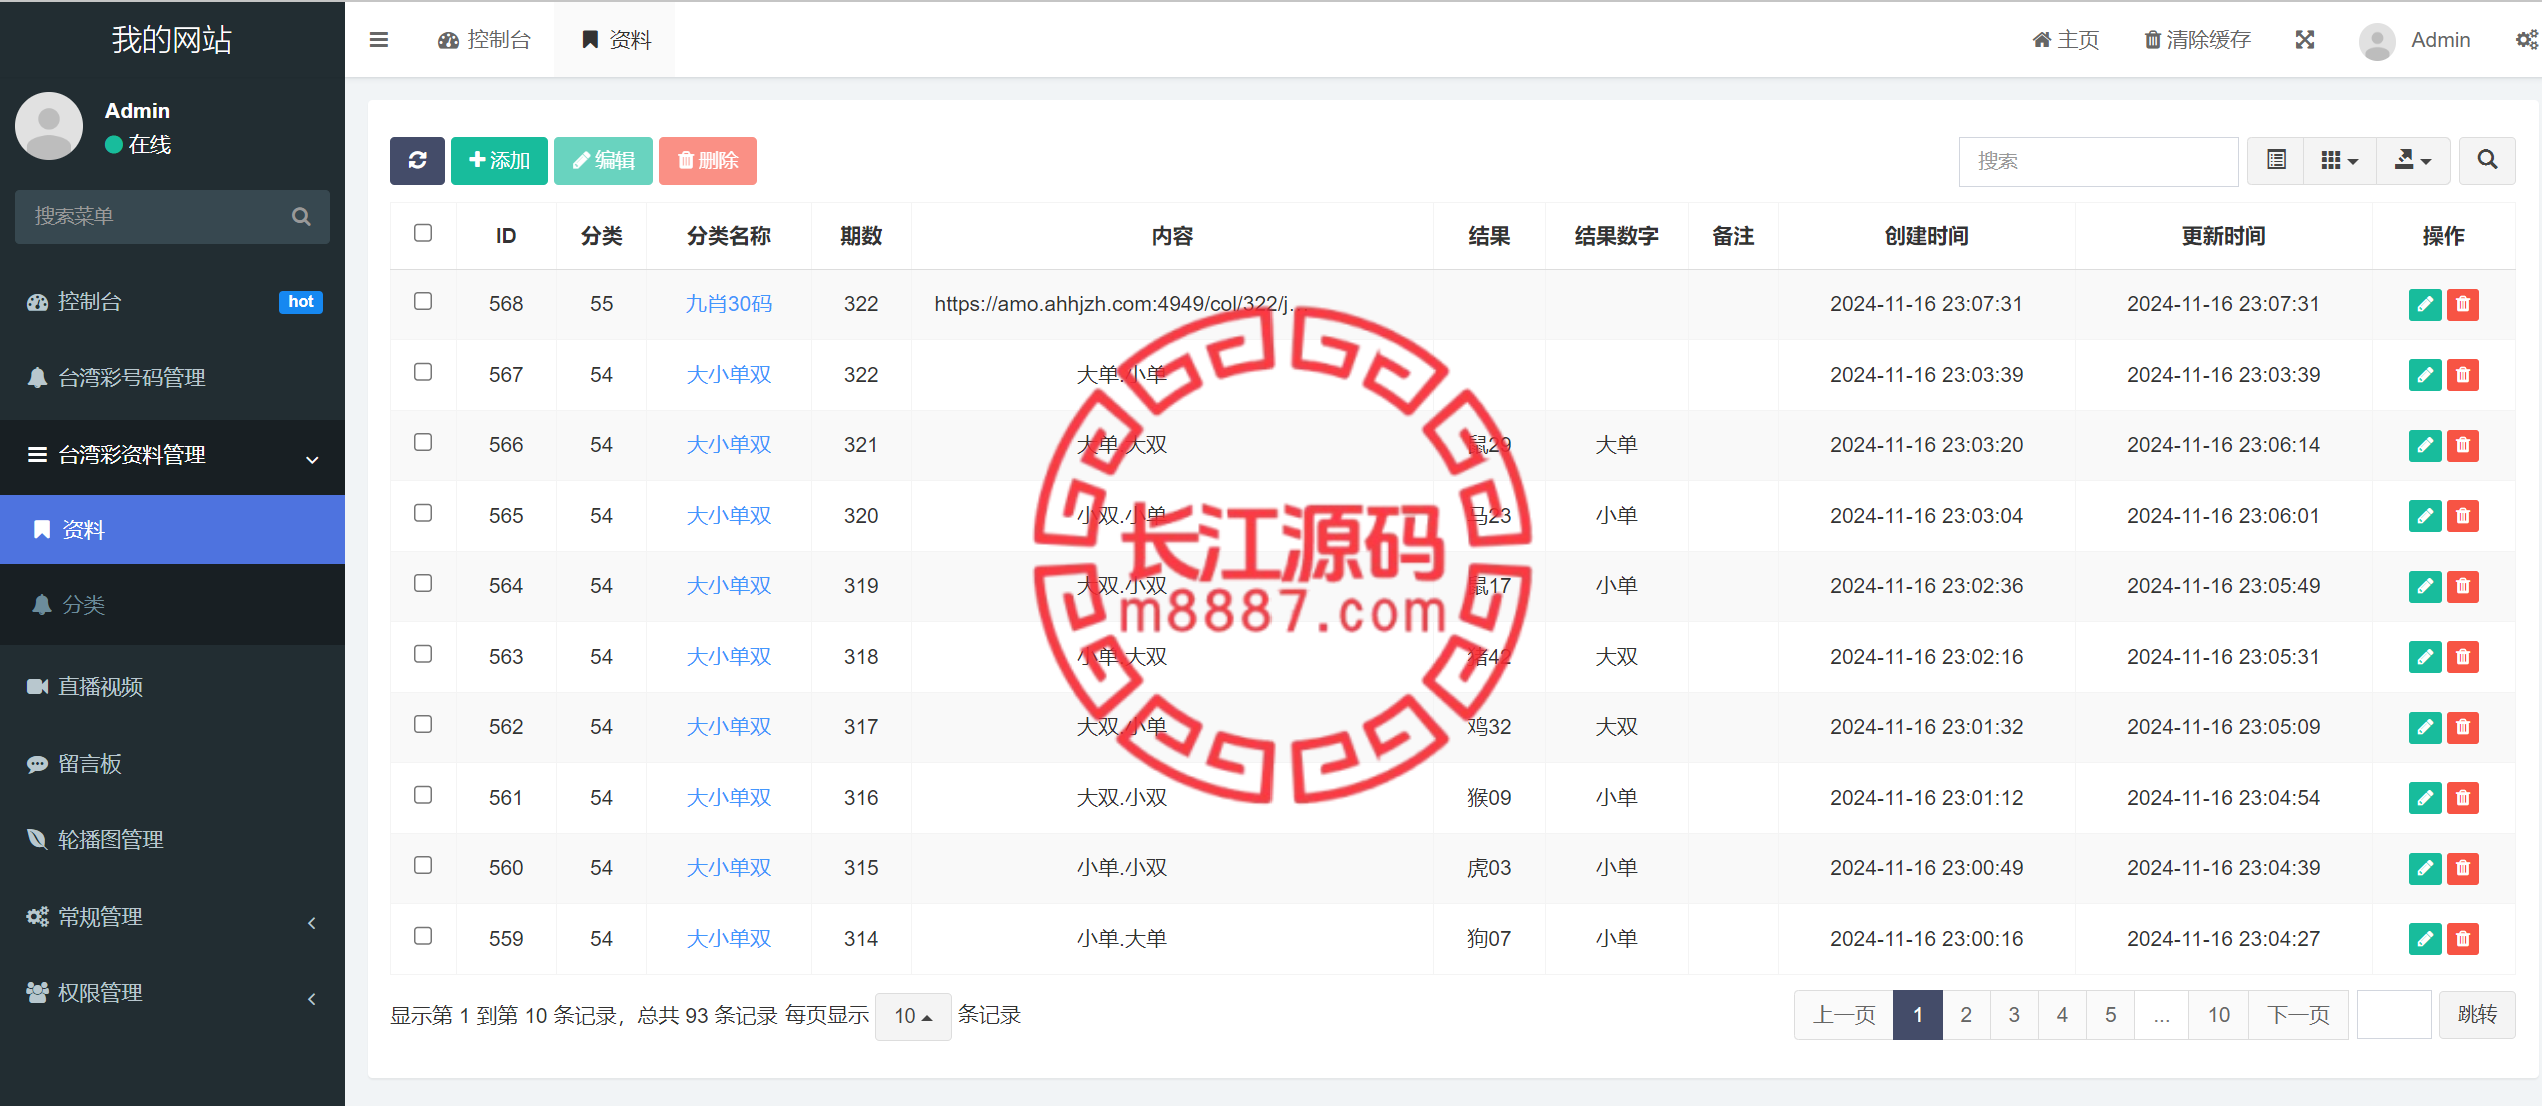This screenshot has height=1106, width=2542.
Task: Click the 添加 button
Action: [499, 161]
